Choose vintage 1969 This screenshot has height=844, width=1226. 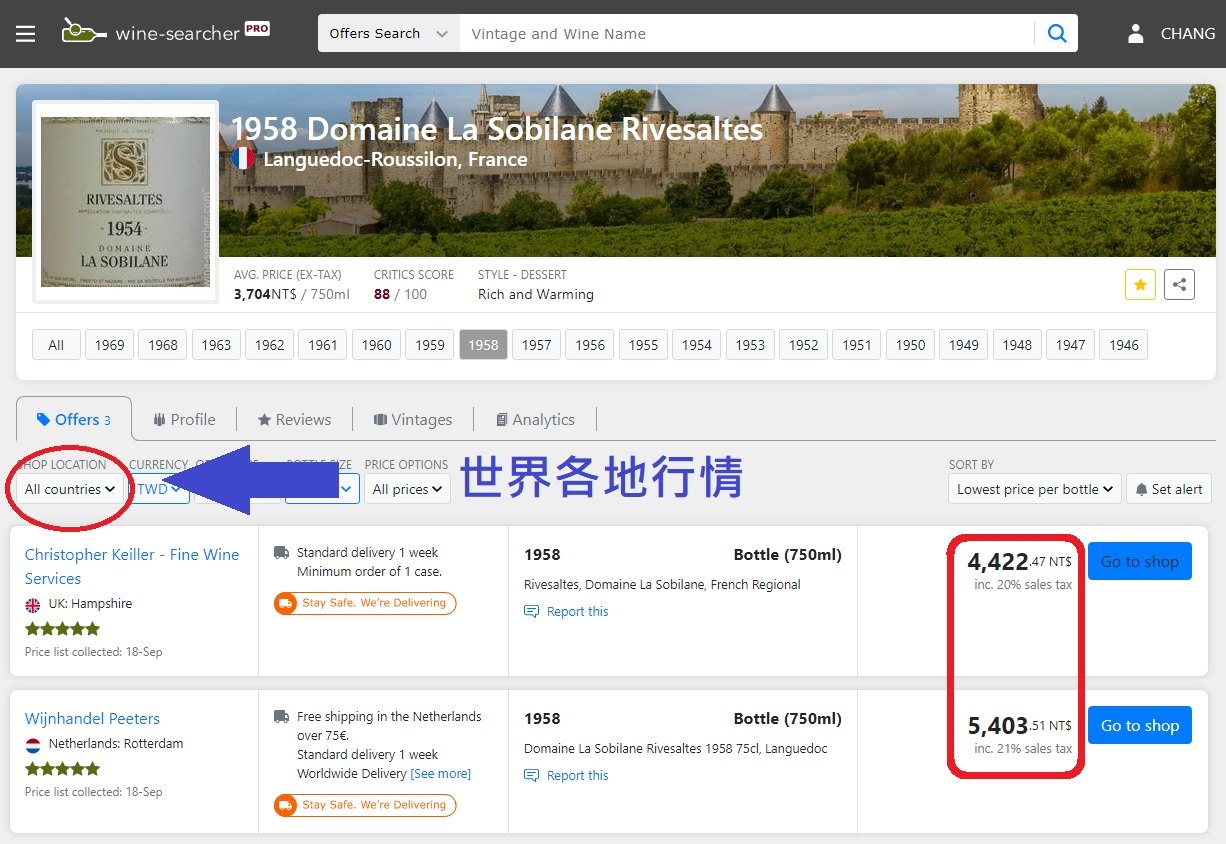(x=109, y=345)
